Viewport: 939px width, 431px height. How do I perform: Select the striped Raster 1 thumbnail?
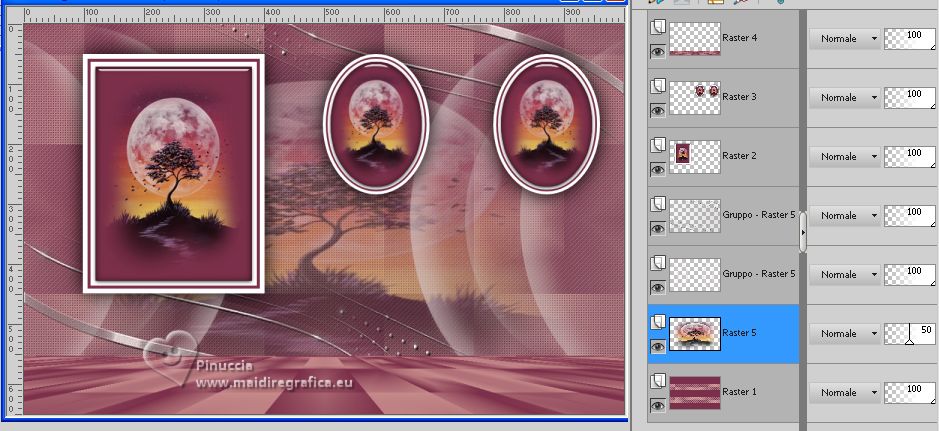(695, 393)
